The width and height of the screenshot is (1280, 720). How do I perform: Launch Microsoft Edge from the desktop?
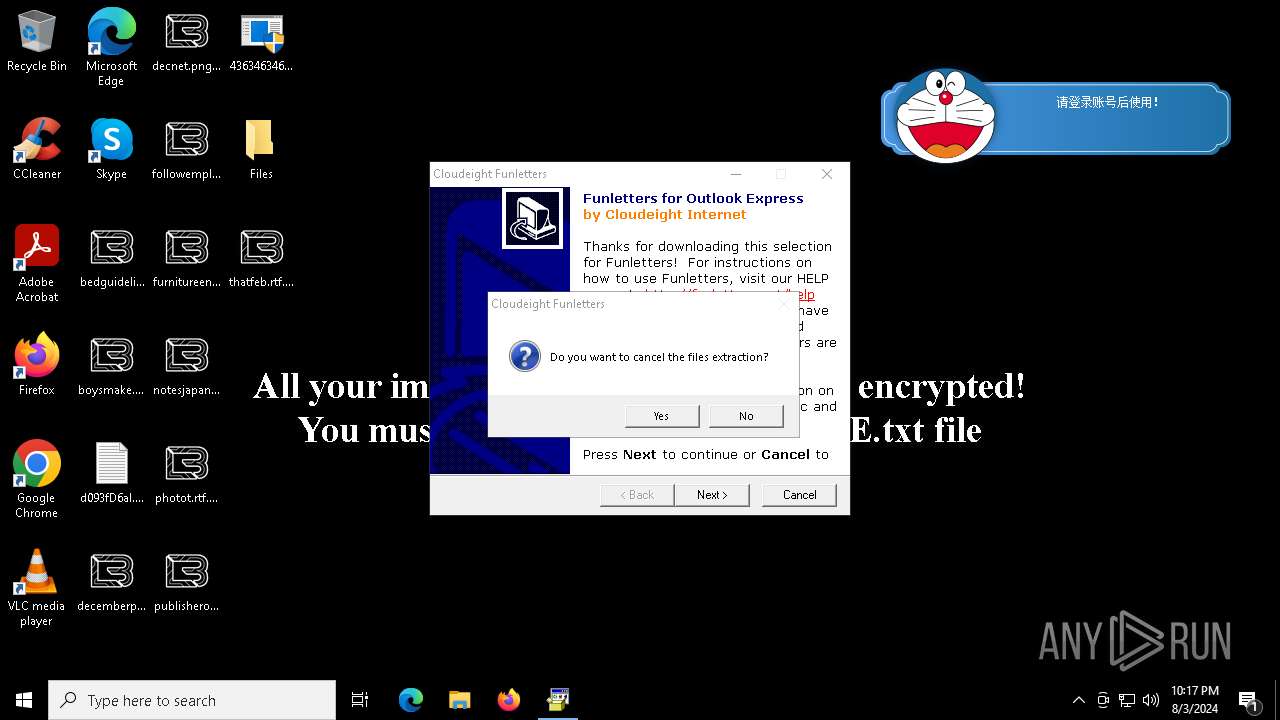pyautogui.click(x=111, y=47)
